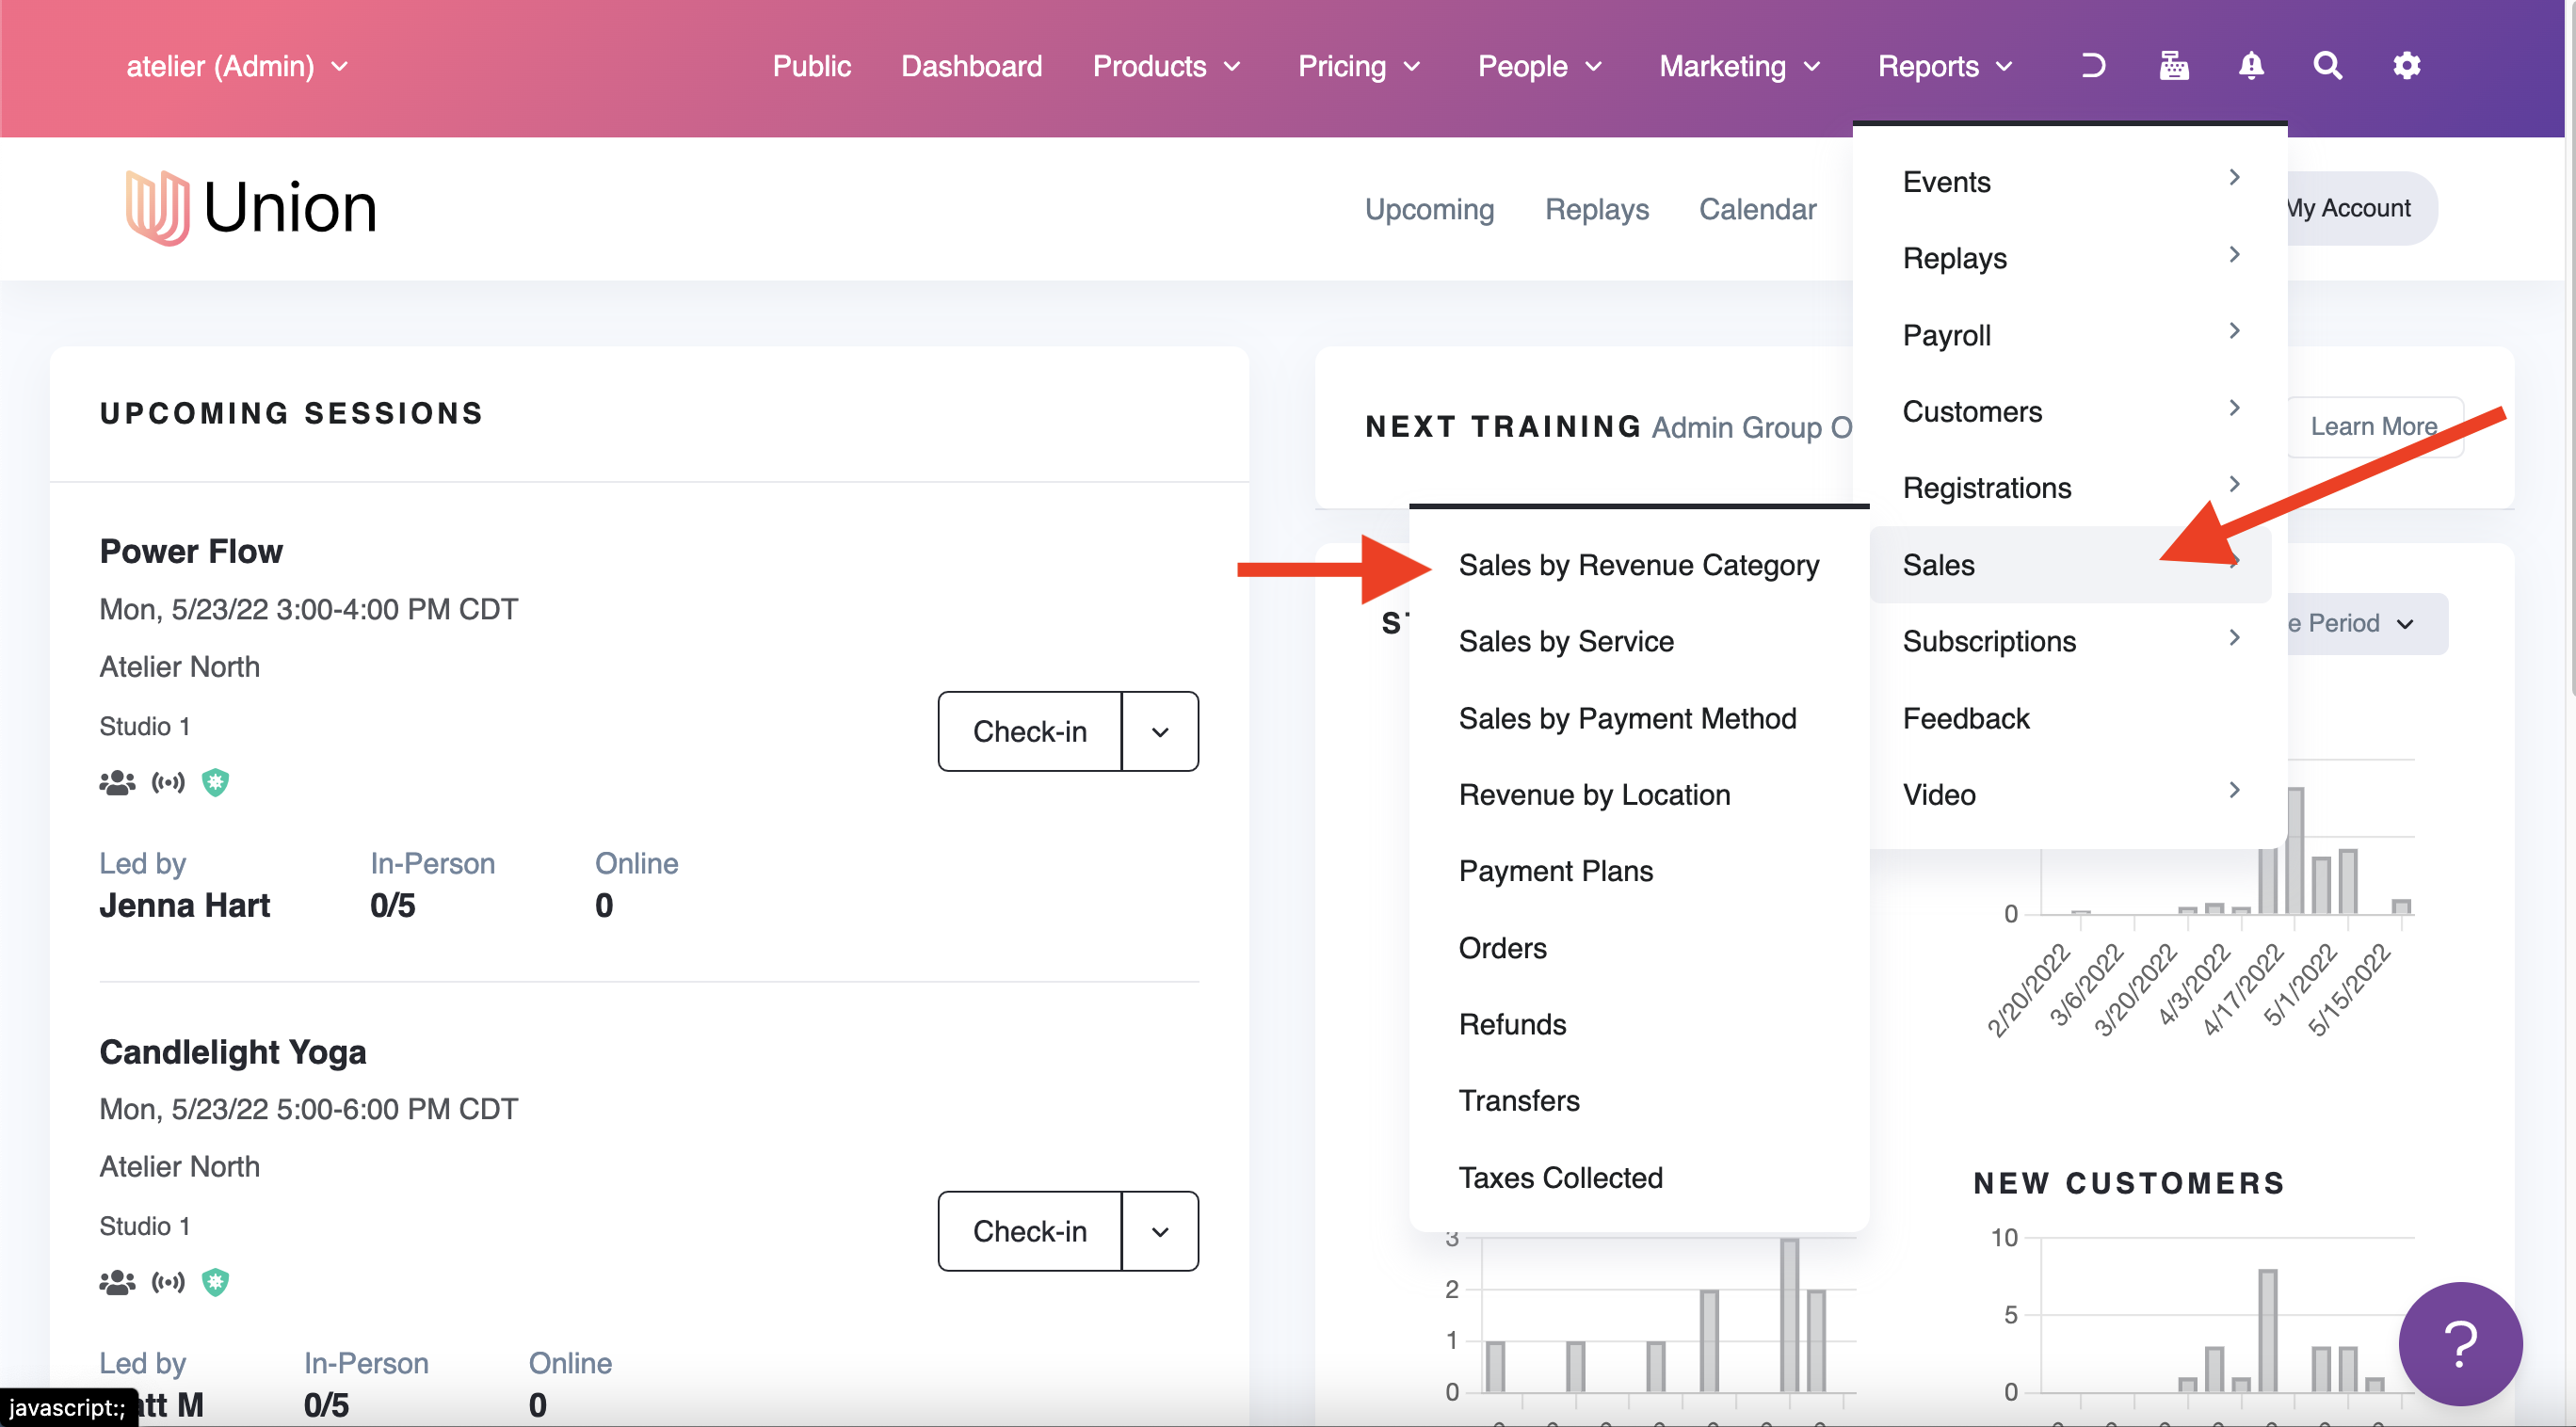Viewport: 2576px width, 1427px height.
Task: Click the search magnifier icon
Action: [2327, 66]
